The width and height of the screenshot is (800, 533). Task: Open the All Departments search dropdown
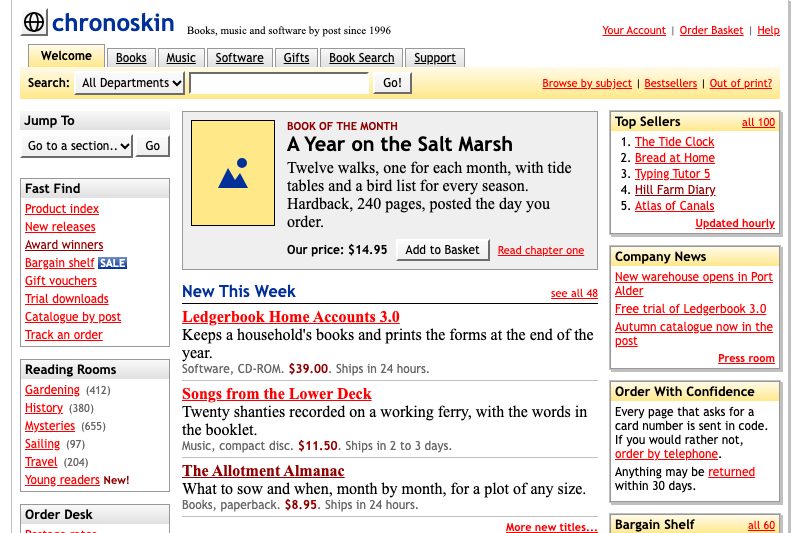(130, 83)
